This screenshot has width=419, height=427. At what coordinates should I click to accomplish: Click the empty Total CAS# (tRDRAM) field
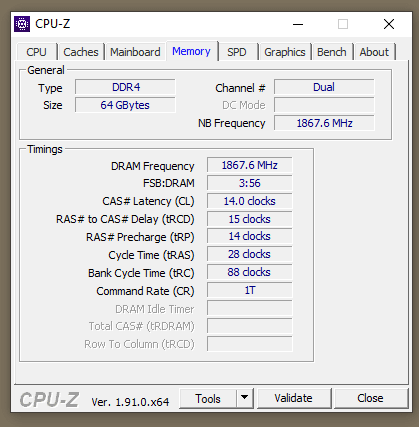250,326
